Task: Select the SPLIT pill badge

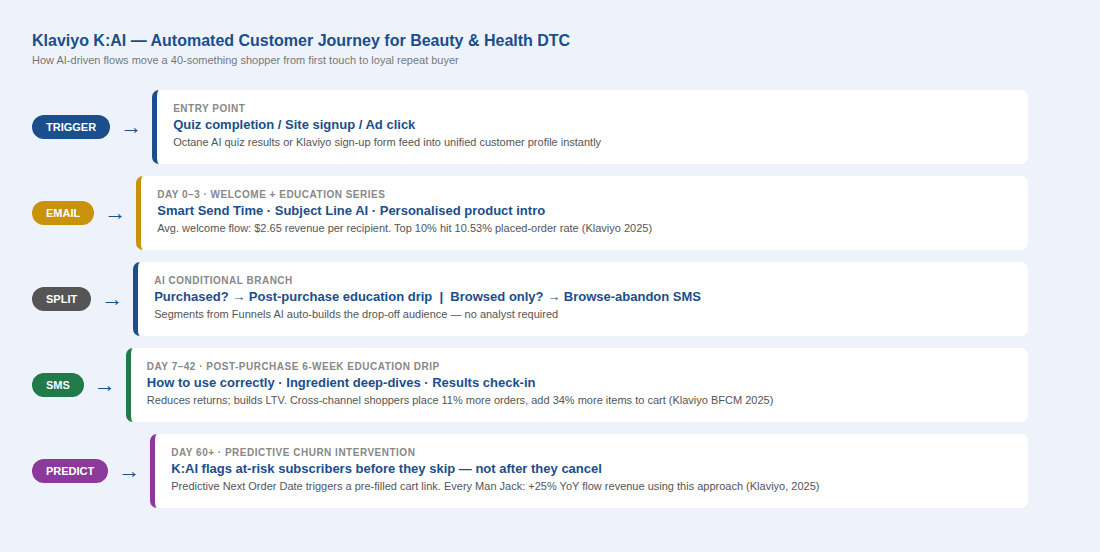Action: [62, 299]
